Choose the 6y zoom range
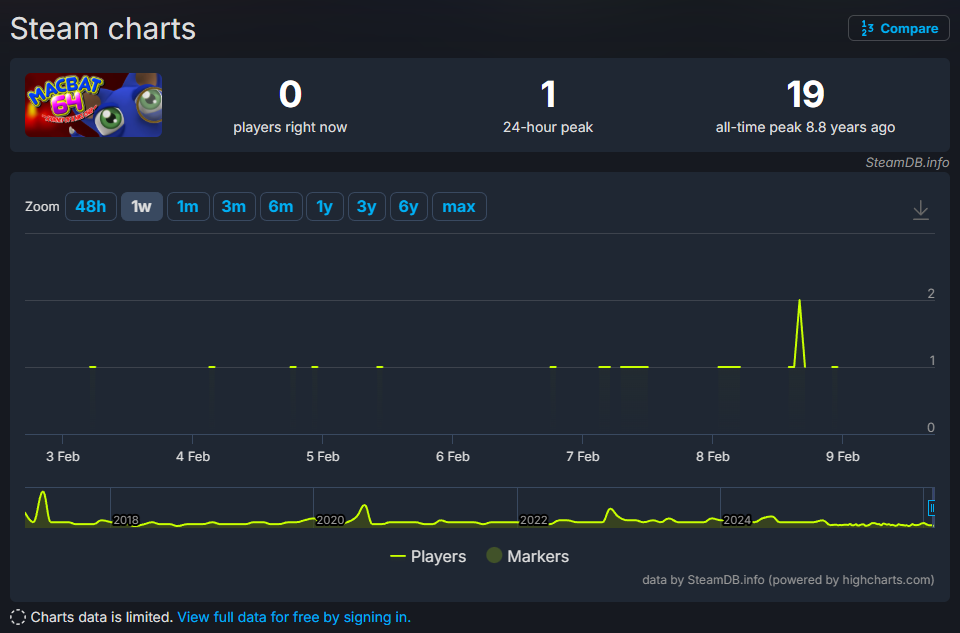The image size is (960, 633). point(408,206)
